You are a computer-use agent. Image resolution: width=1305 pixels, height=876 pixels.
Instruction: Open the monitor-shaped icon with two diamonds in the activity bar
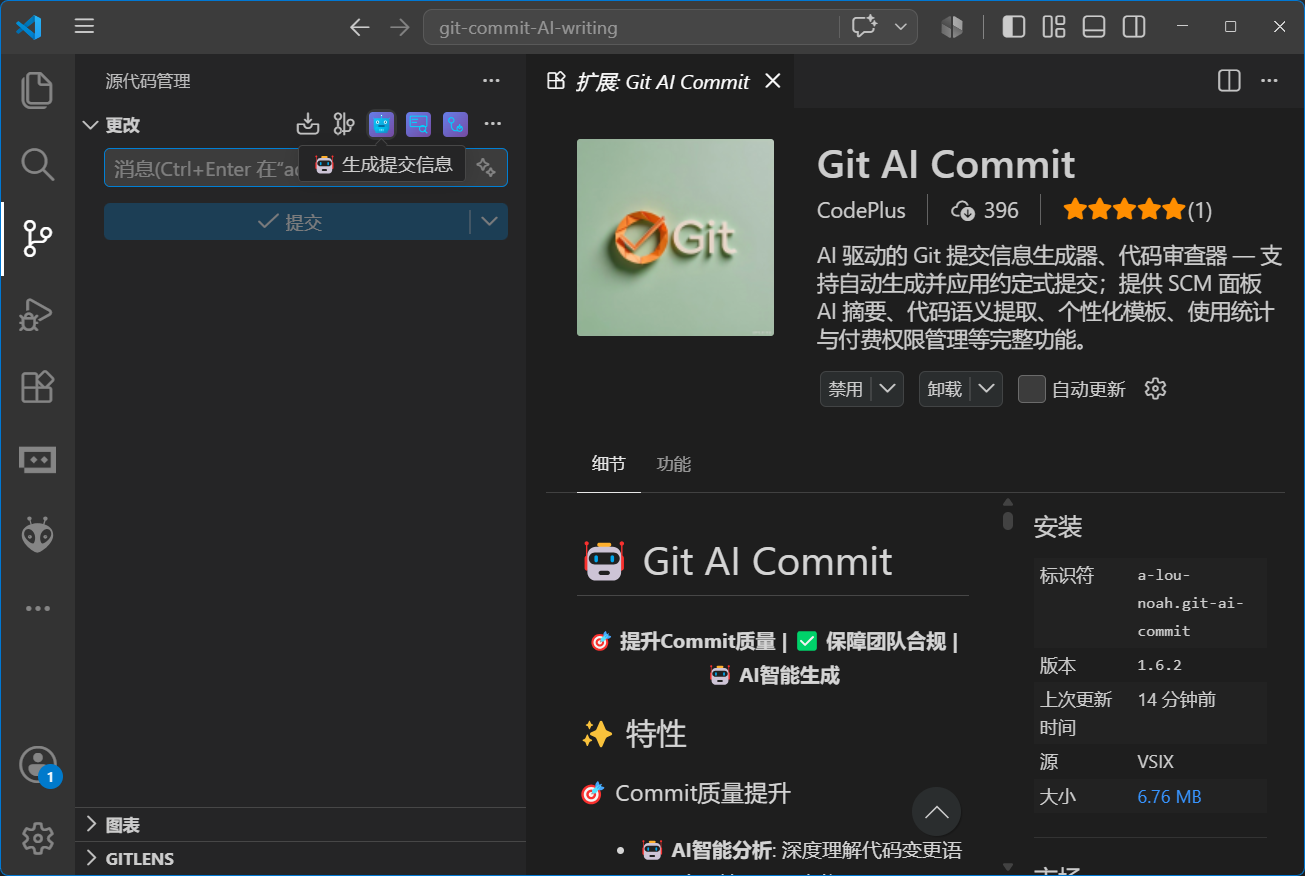(37, 460)
